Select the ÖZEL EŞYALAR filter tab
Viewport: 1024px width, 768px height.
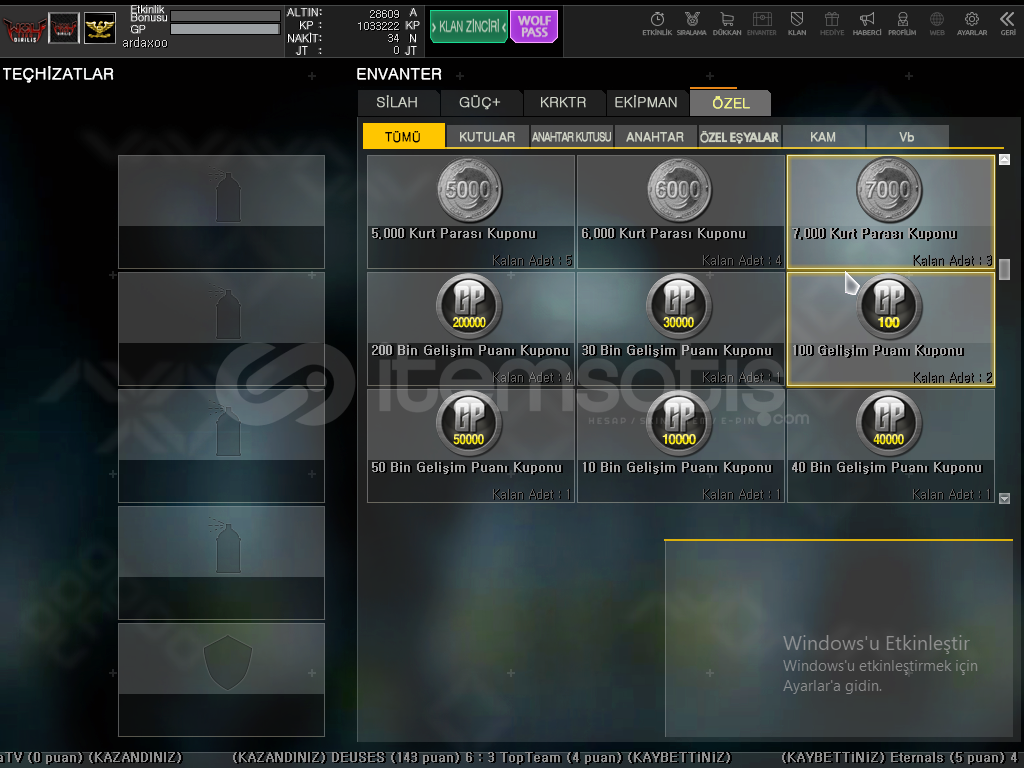tap(739, 137)
